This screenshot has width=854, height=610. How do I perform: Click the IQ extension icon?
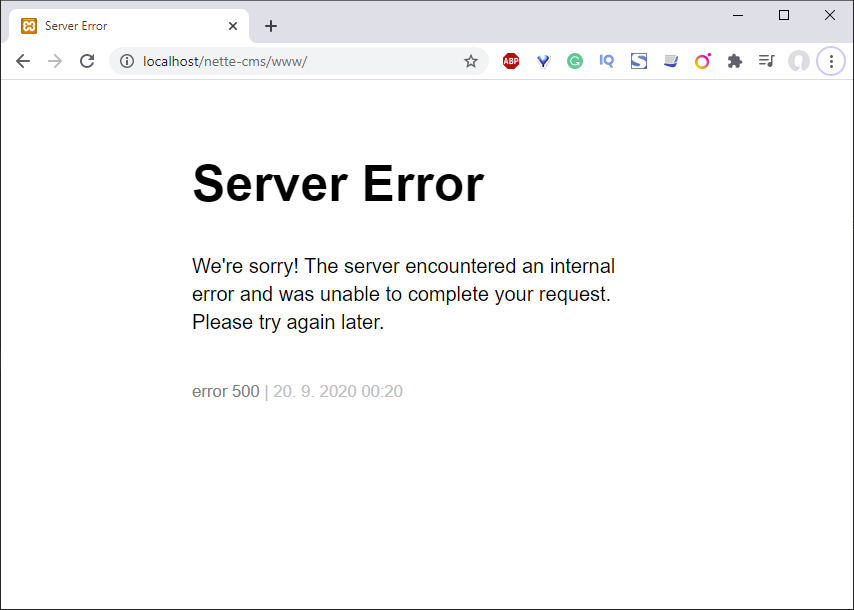tap(607, 61)
